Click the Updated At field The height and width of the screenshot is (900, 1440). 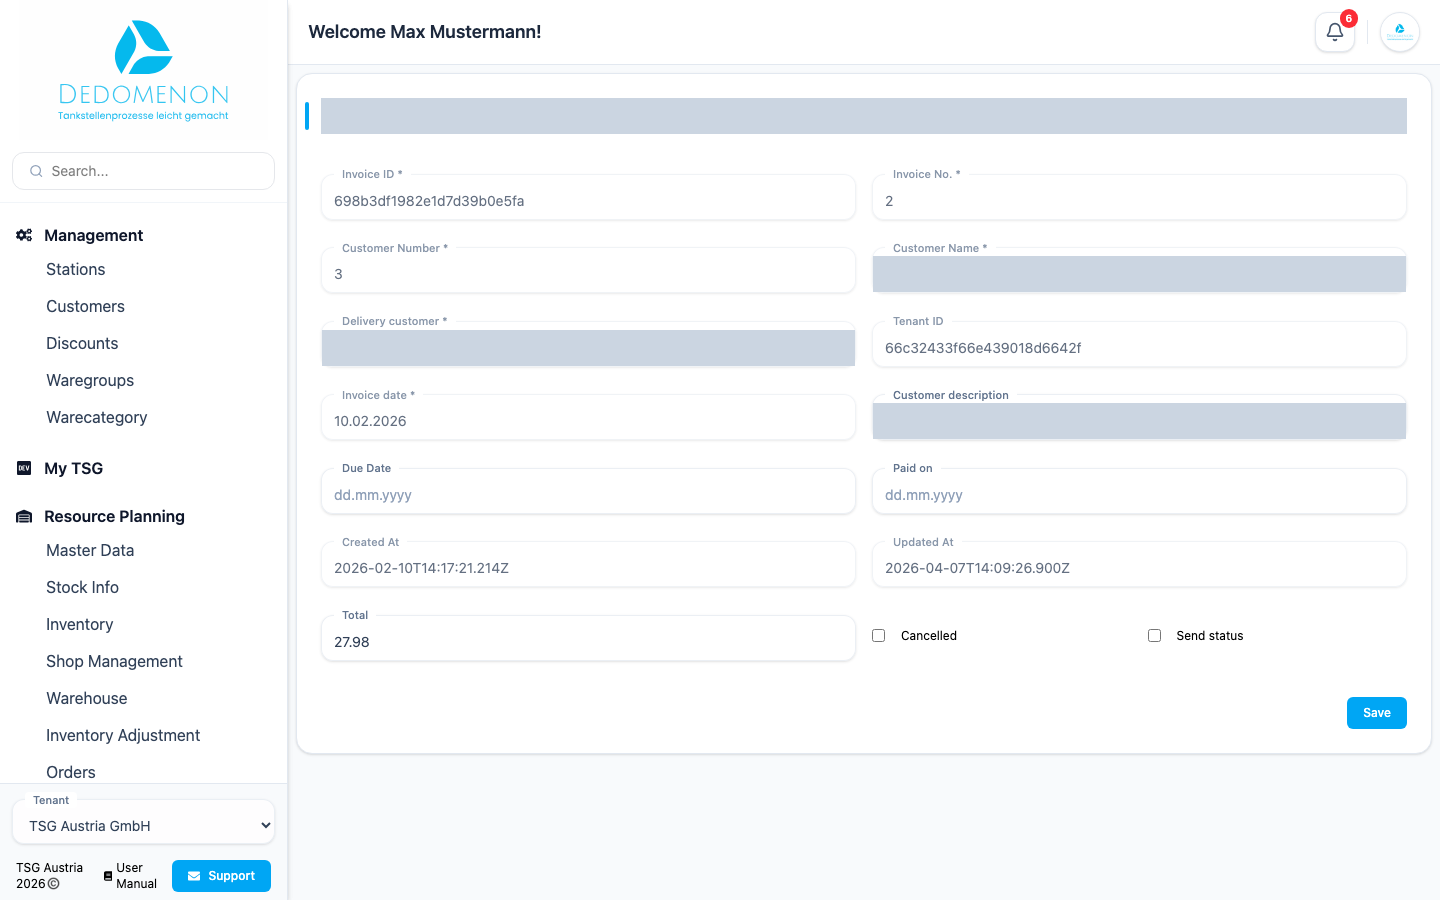[x=1139, y=564]
